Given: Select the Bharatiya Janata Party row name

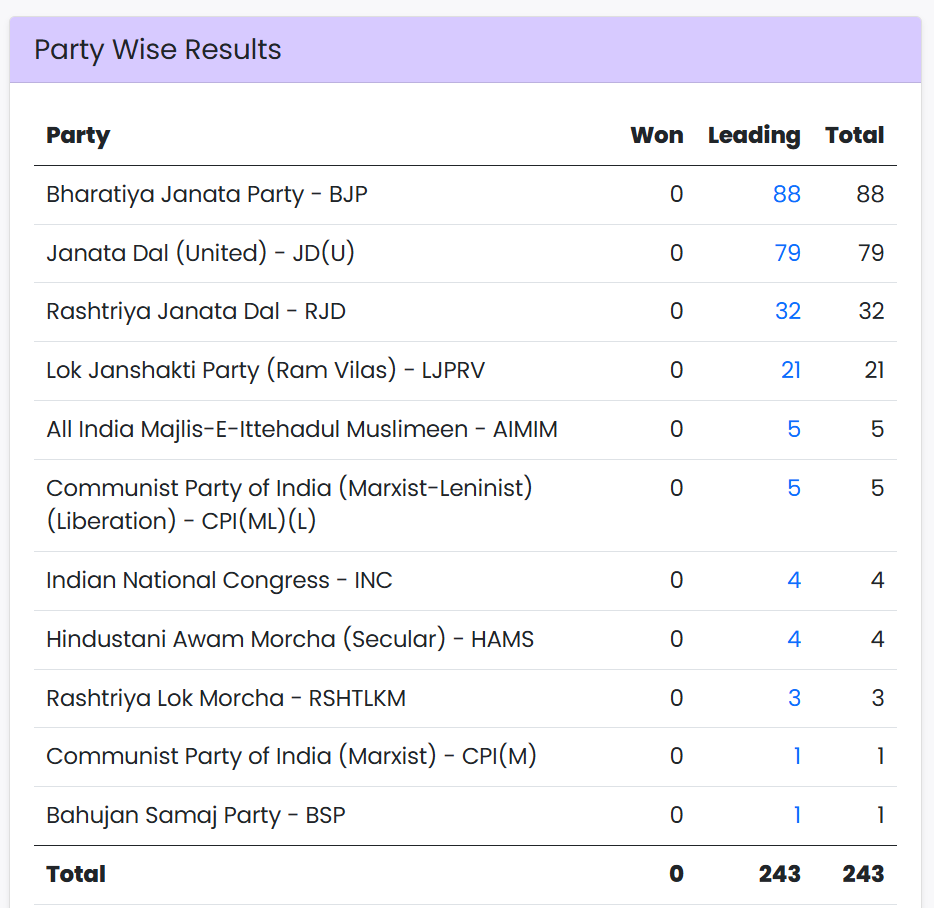Looking at the screenshot, I should pos(207,195).
